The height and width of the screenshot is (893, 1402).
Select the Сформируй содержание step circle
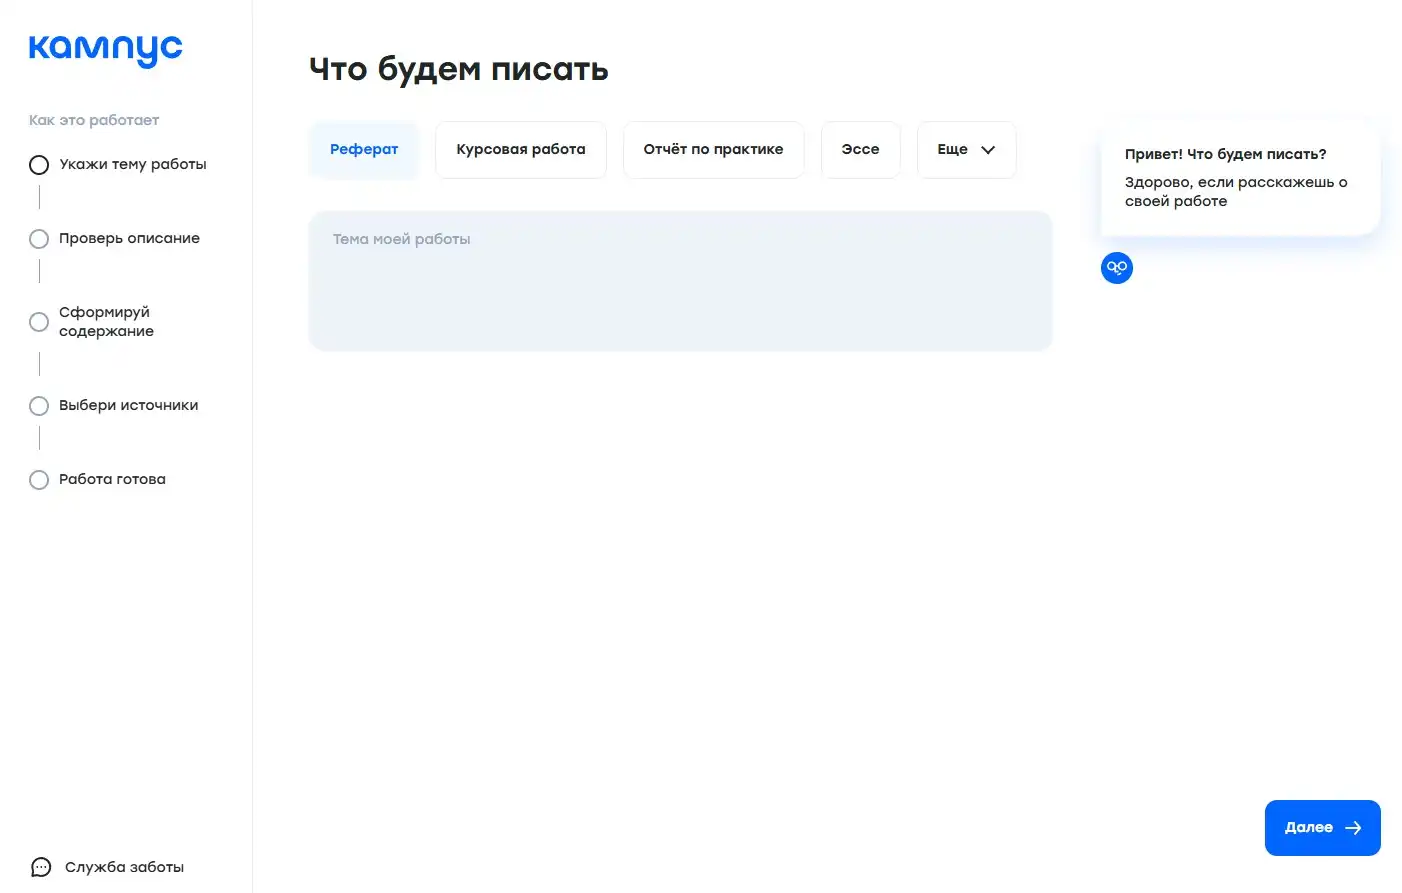coord(39,322)
